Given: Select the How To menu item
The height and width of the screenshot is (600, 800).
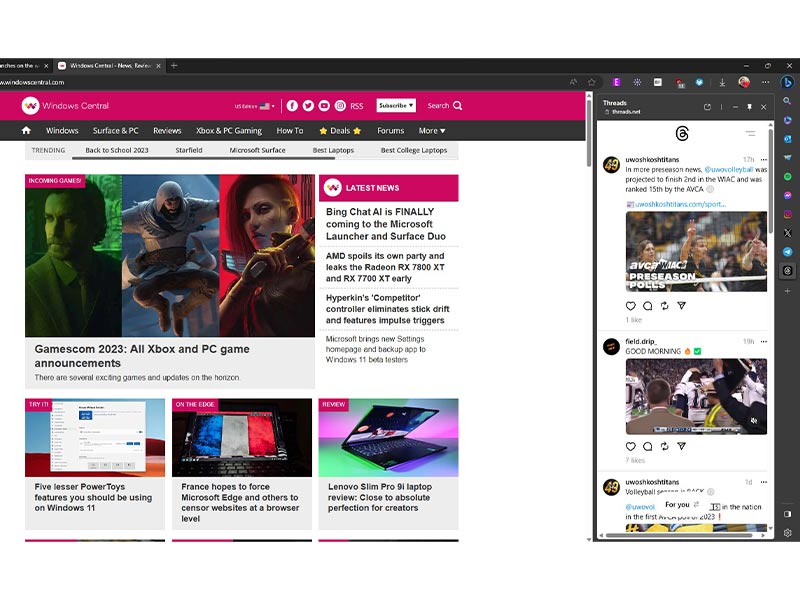Looking at the screenshot, I should click(x=290, y=131).
